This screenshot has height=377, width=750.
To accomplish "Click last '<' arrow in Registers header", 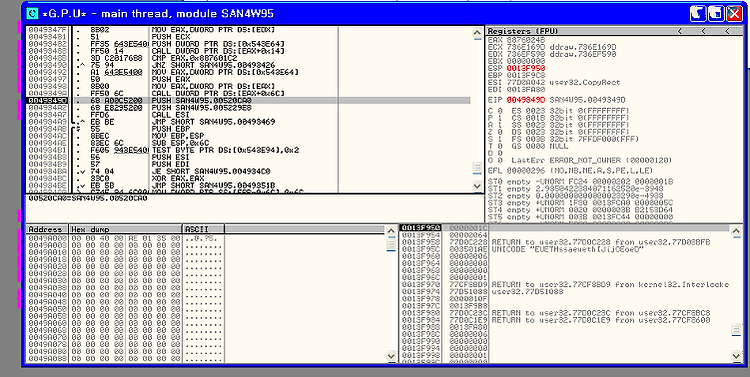I will (727, 31).
